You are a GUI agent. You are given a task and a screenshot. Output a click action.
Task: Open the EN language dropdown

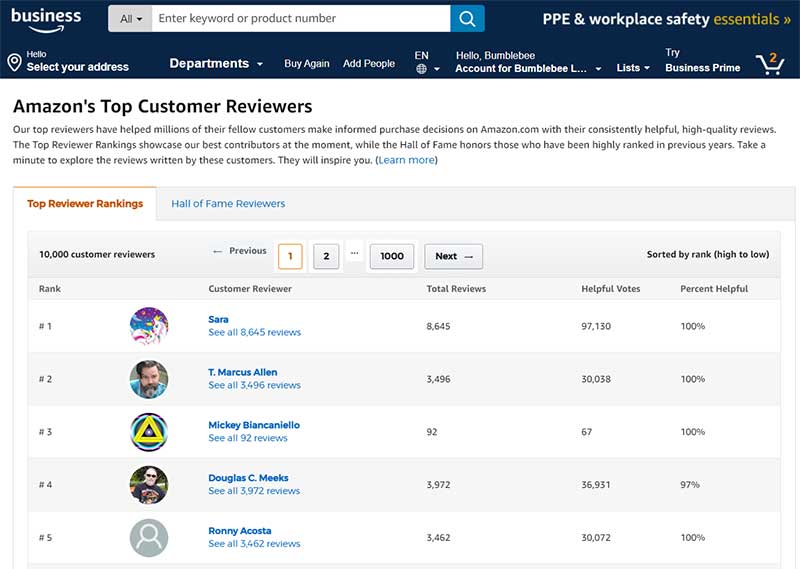tap(427, 62)
